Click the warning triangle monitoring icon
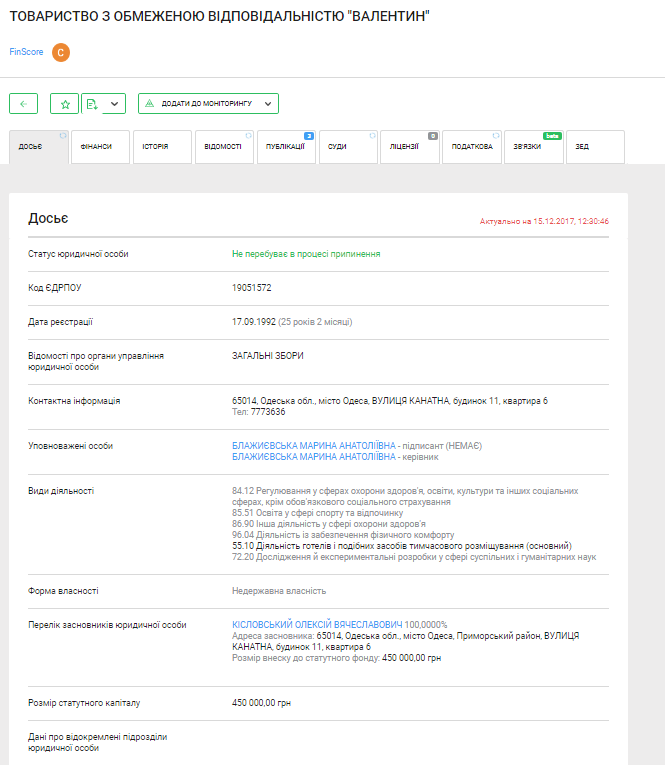 point(149,103)
